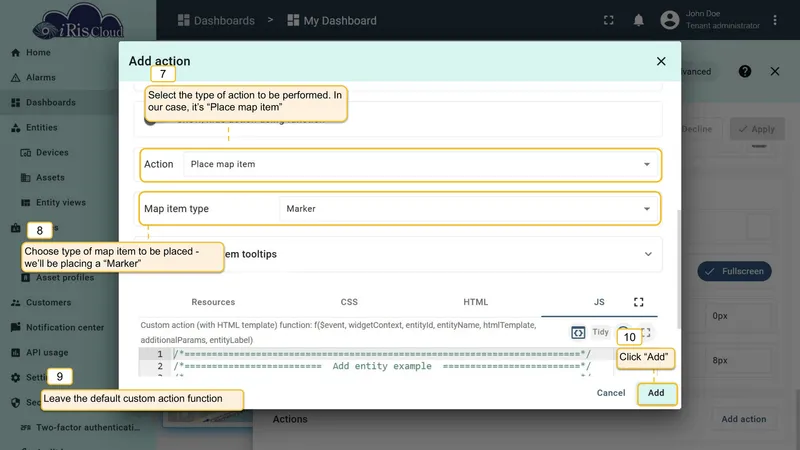Click the code toggle icon beside Tidy
The image size is (800, 450).
tap(578, 333)
